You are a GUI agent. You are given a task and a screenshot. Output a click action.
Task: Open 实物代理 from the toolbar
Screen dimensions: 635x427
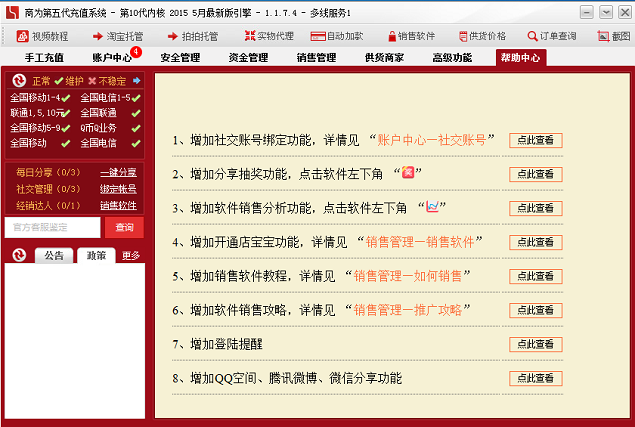click(x=248, y=35)
